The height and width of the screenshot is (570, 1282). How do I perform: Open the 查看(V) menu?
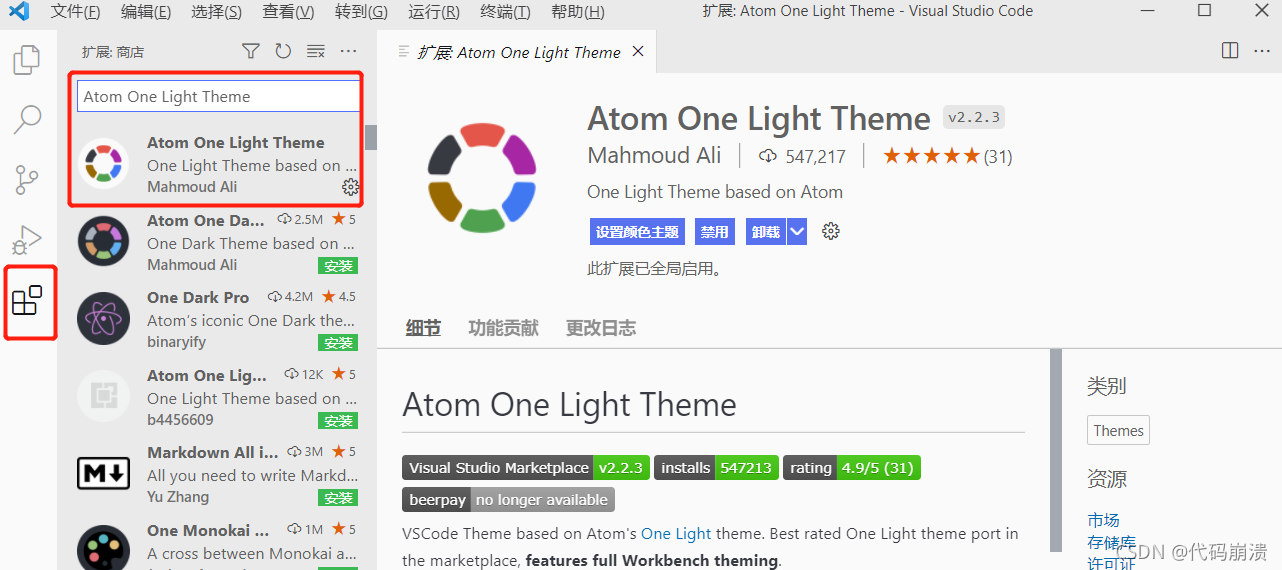pos(288,12)
